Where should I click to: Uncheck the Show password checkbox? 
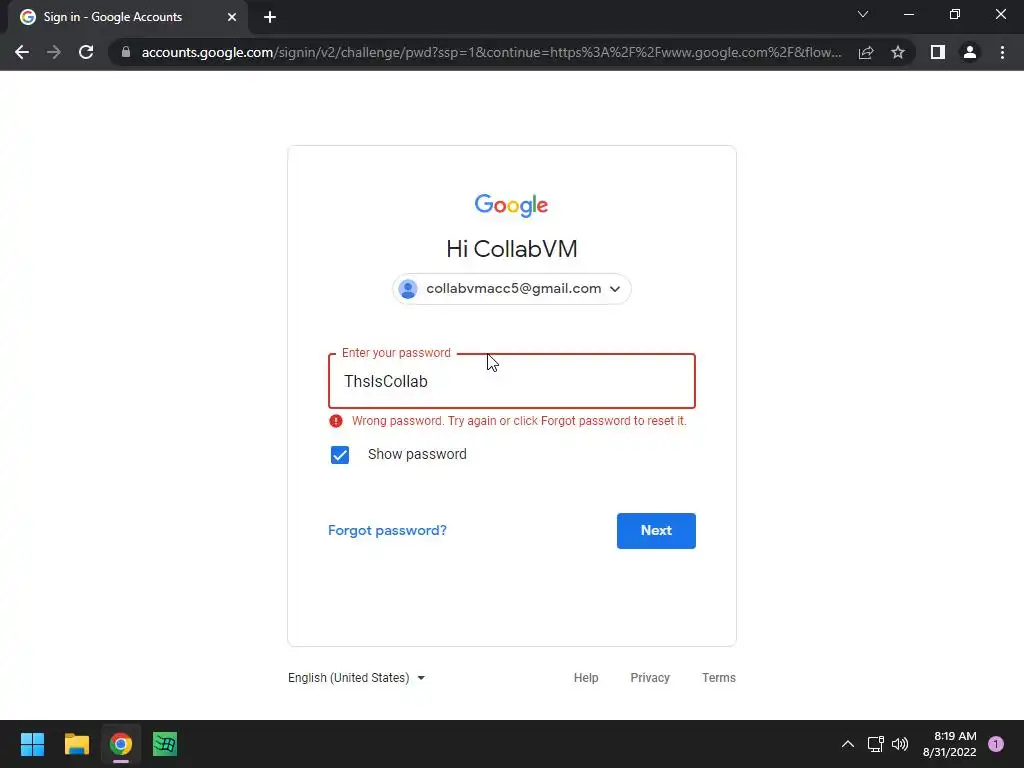pos(340,455)
